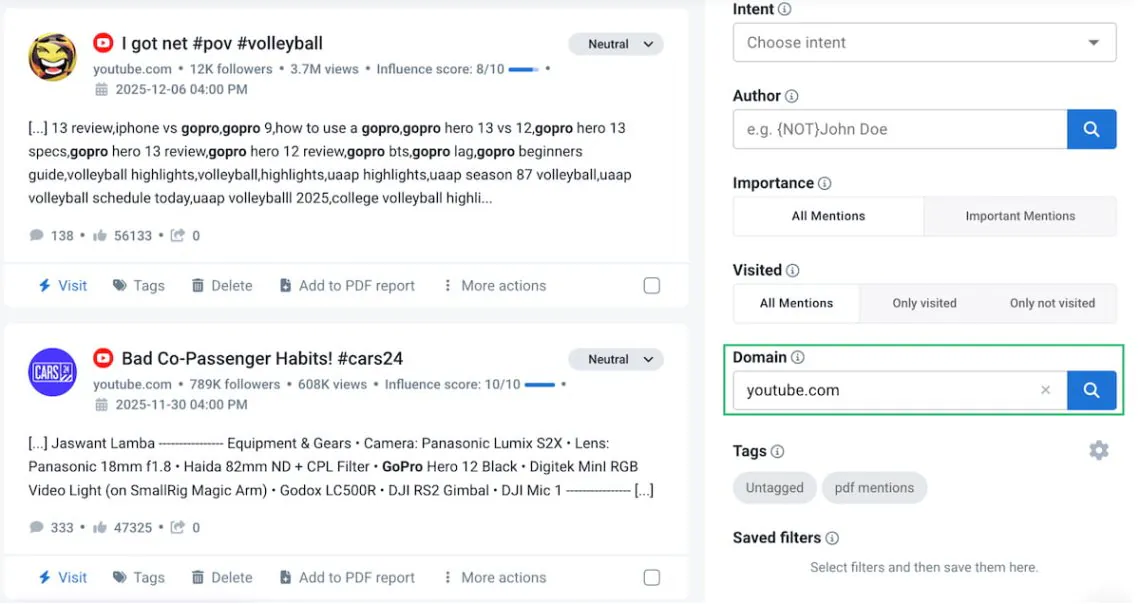Click the Visit lightning icon on first mention

coord(48,285)
